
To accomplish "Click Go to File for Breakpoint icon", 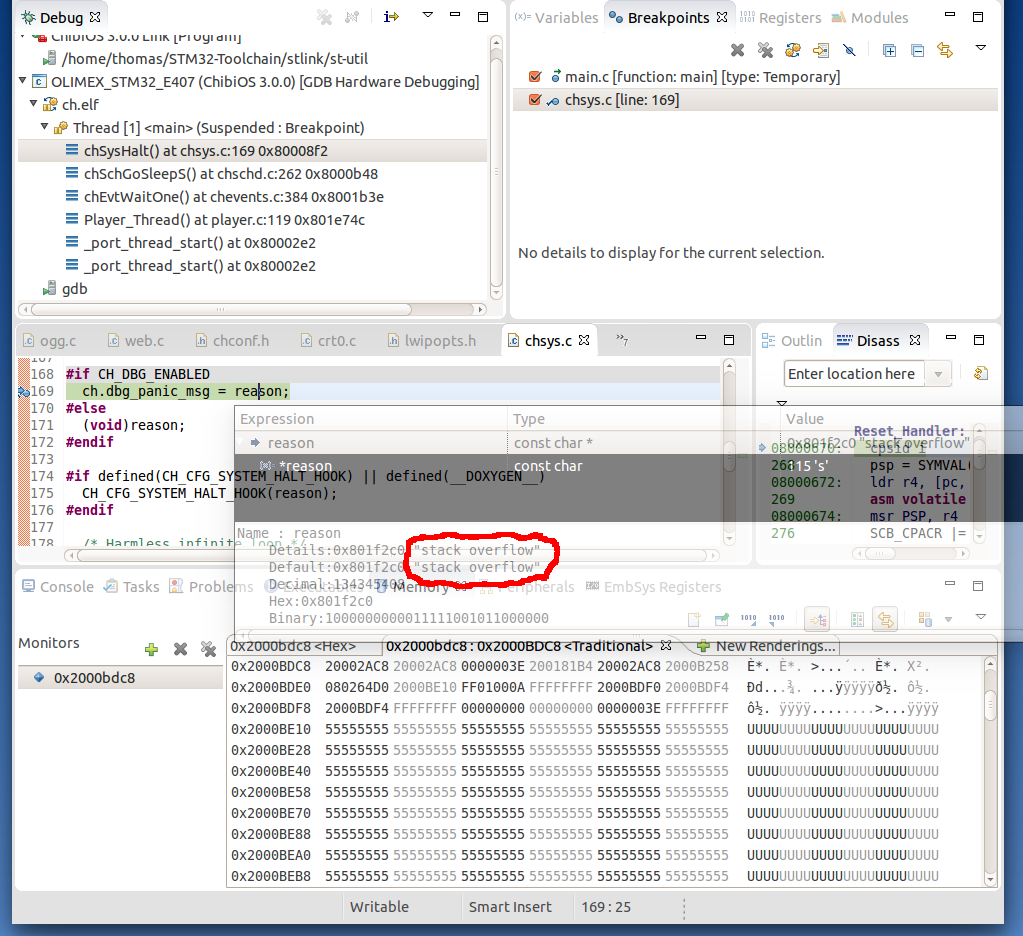I will (x=821, y=50).
